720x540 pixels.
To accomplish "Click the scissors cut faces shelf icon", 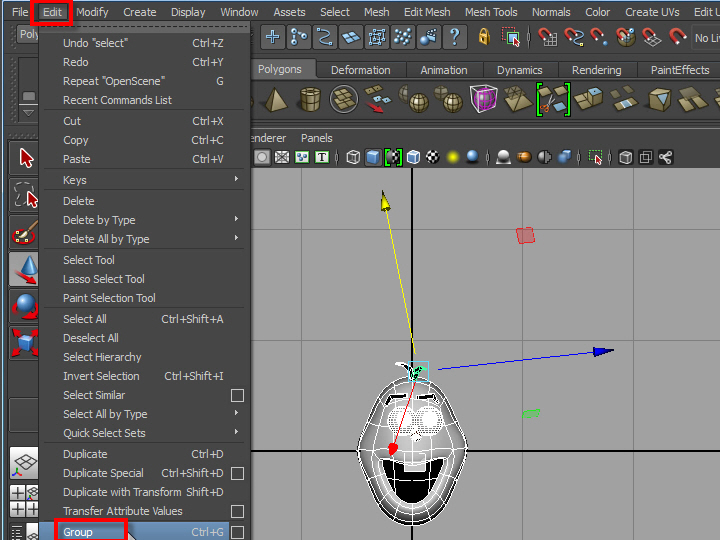I will point(552,100).
